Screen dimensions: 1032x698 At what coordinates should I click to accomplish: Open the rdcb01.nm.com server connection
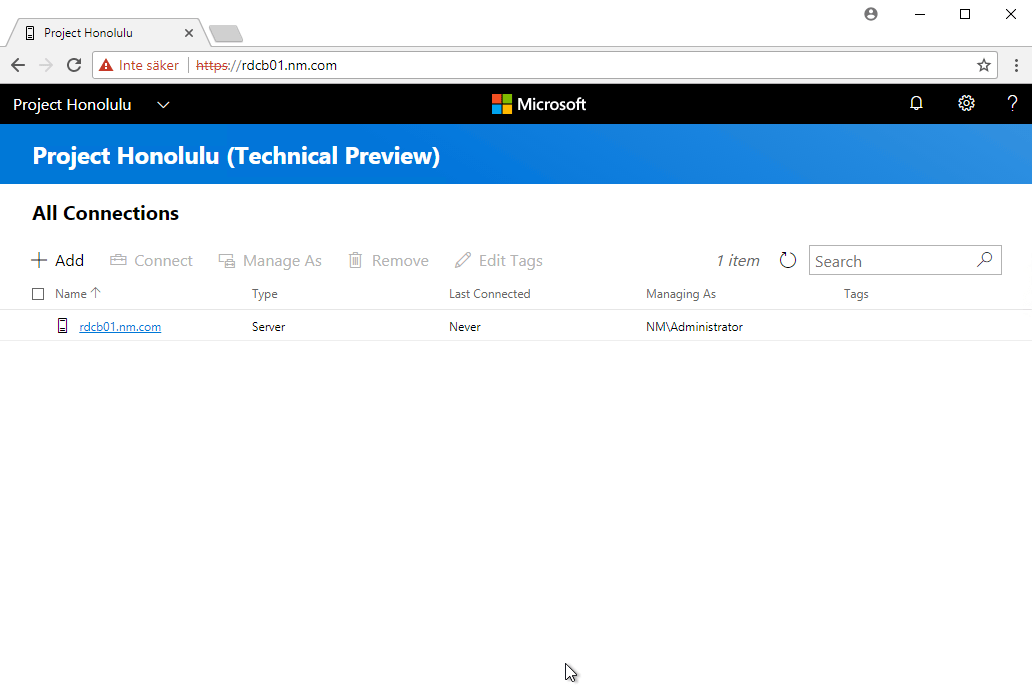120,326
